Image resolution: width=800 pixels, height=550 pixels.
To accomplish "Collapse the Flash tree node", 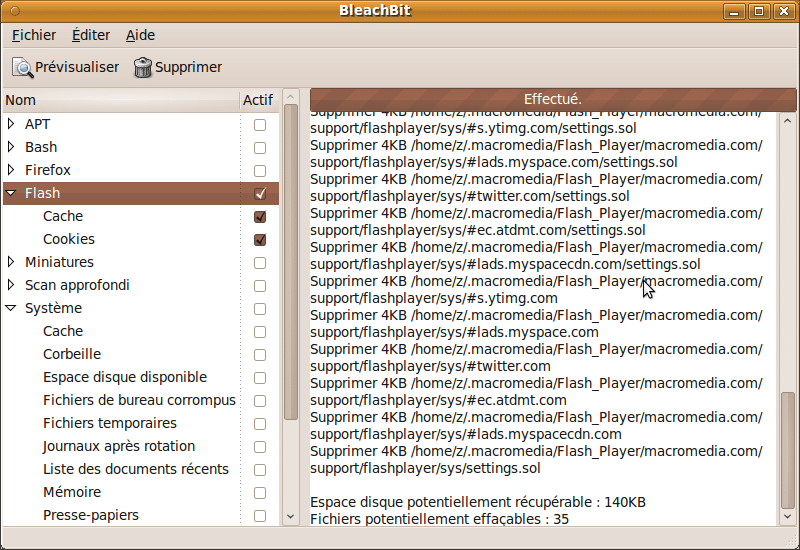I will [x=11, y=194].
